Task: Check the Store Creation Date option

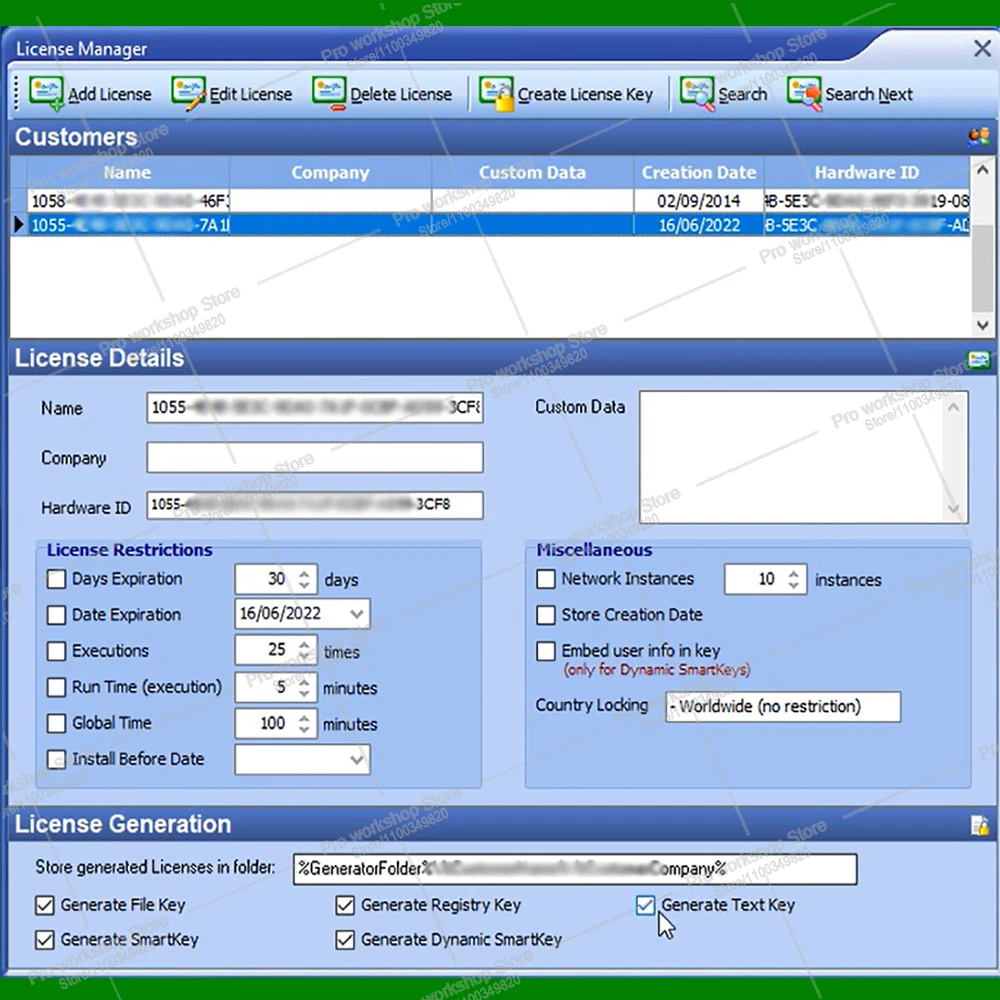Action: pos(546,615)
